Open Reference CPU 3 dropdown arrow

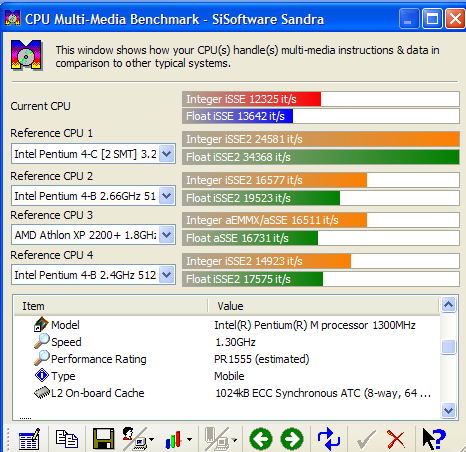coord(166,235)
